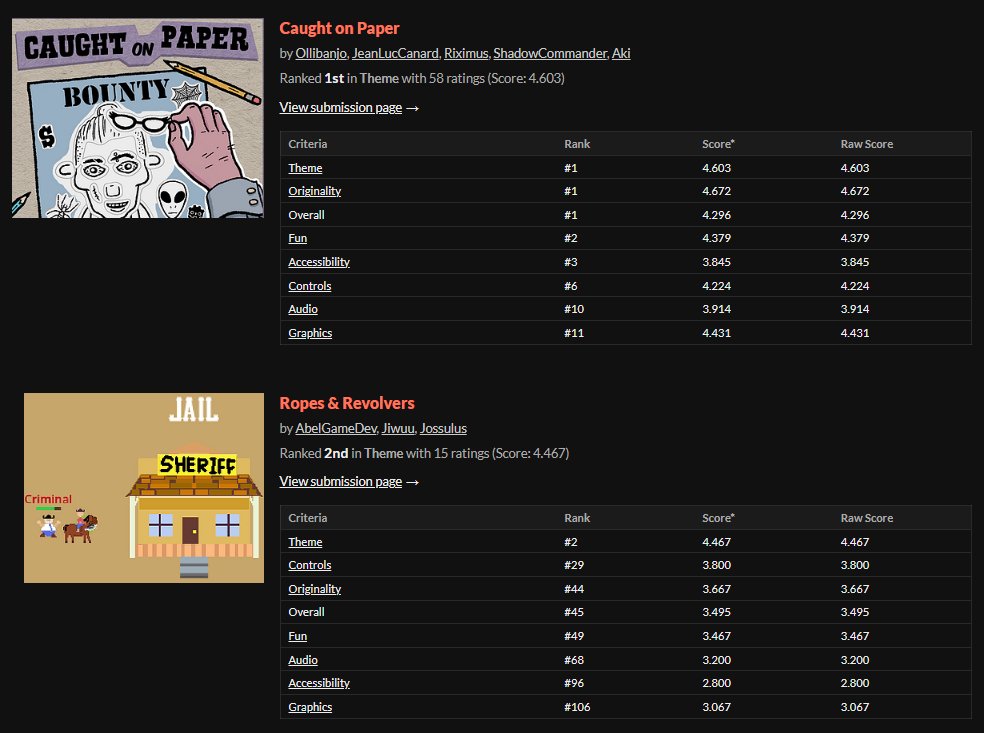Open Fun criteria in Caught on Paper table

click(297, 238)
